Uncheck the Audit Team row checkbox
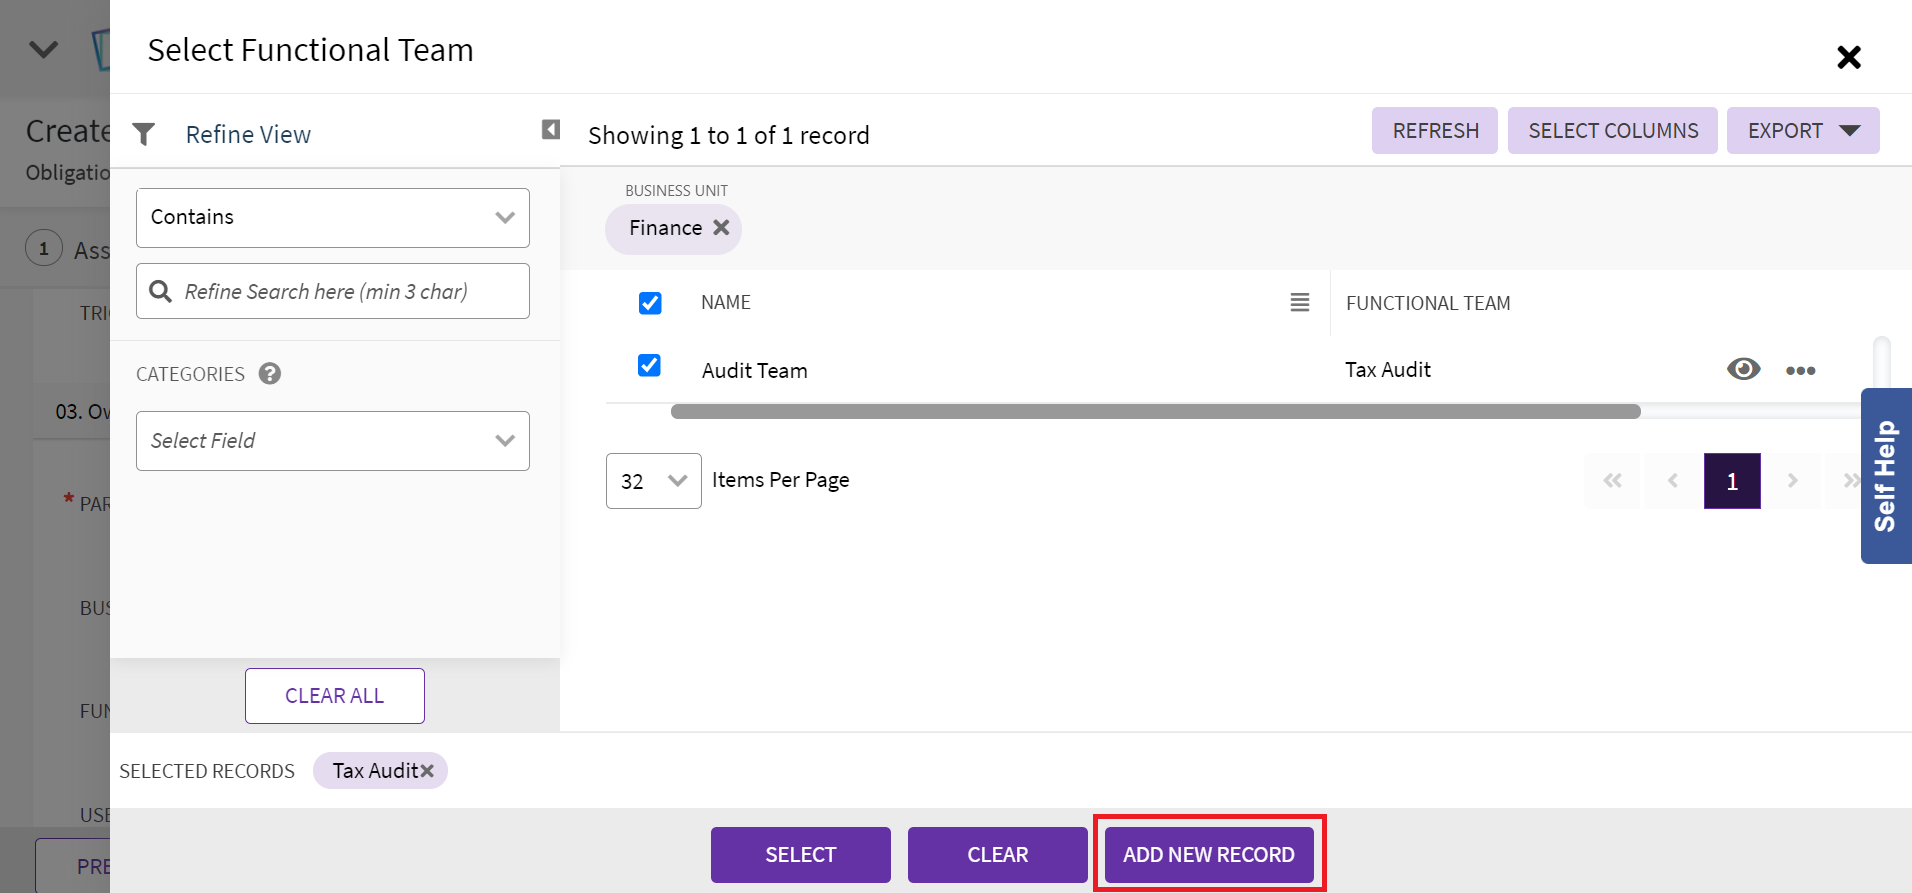Viewport: 1912px width, 893px height. [x=649, y=366]
